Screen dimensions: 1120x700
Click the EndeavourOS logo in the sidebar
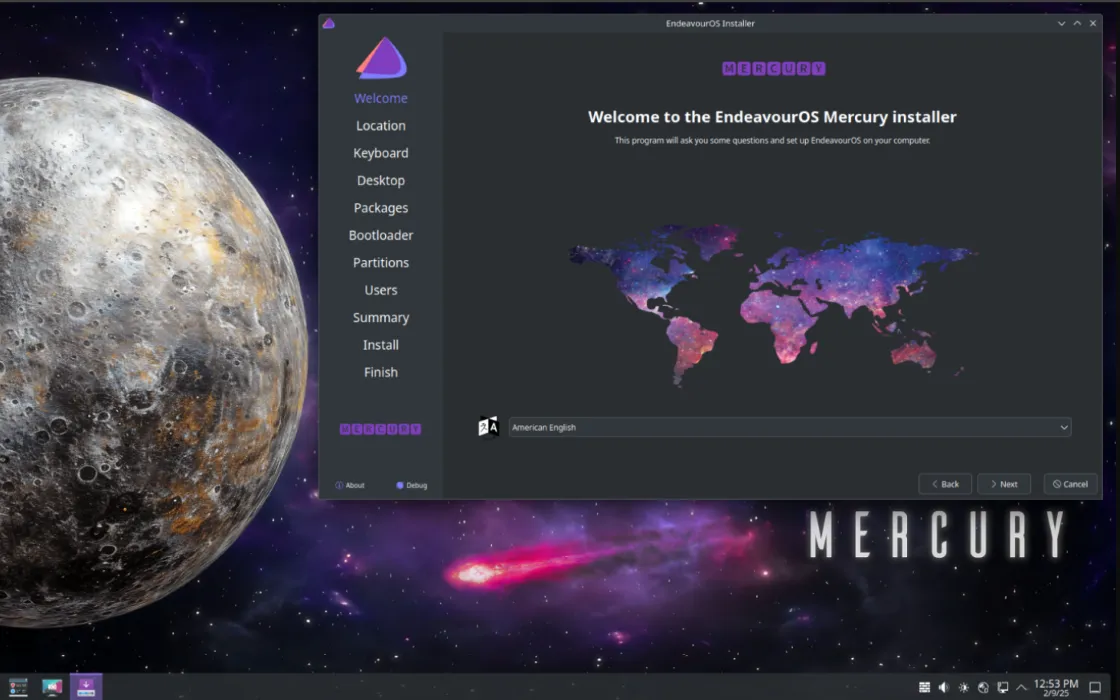click(x=381, y=58)
